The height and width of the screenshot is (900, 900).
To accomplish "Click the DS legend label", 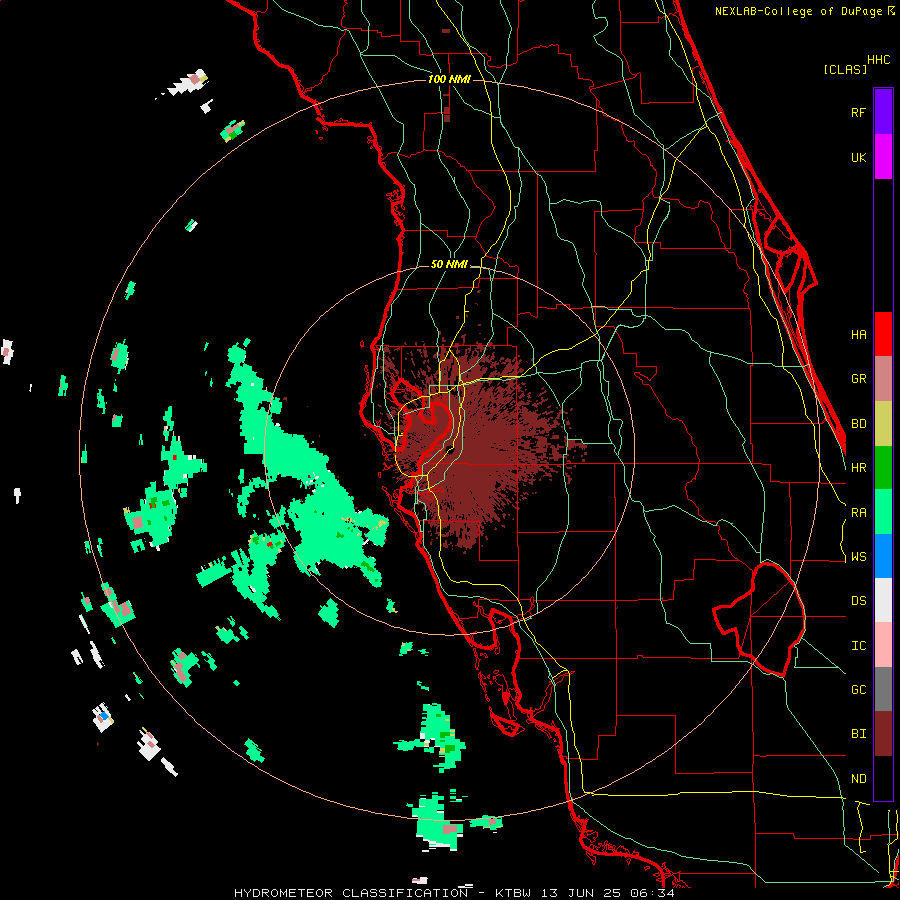I will click(858, 601).
